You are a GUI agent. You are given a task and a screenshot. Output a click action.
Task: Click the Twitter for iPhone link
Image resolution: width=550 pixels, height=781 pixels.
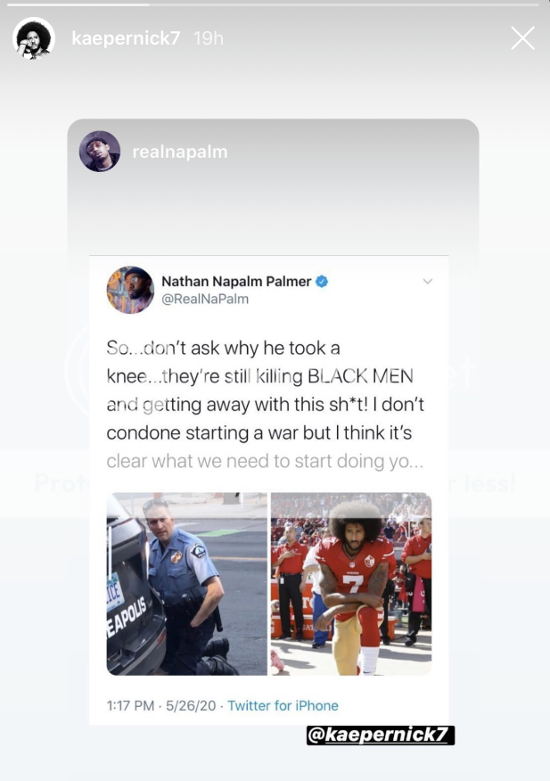pos(283,706)
